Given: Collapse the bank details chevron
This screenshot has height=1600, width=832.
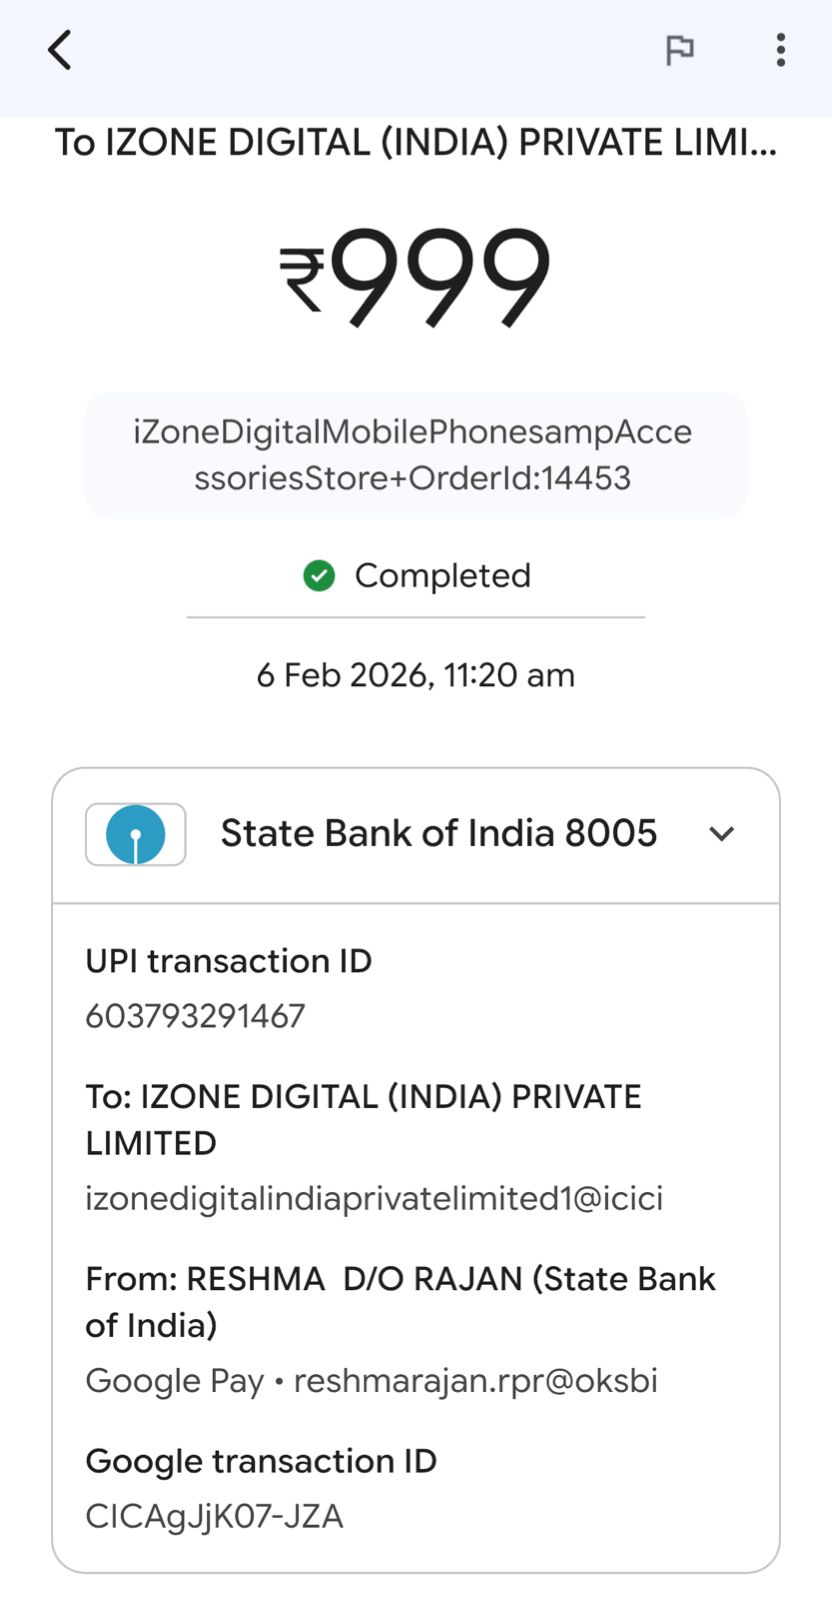Looking at the screenshot, I should pyautogui.click(x=722, y=834).
